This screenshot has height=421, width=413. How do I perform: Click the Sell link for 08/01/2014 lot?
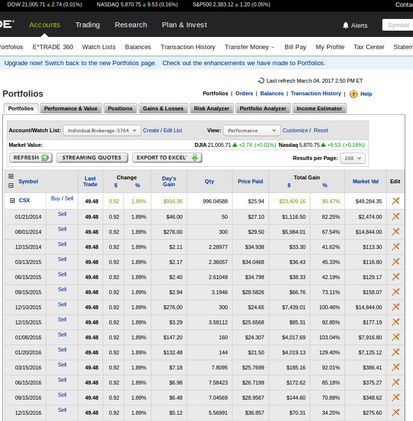[x=62, y=229]
